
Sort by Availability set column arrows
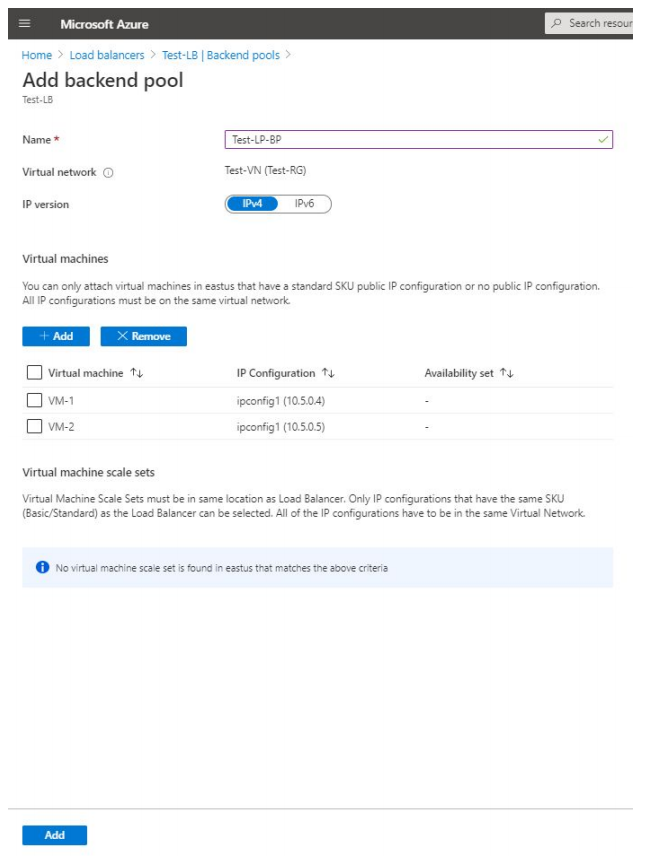coord(506,373)
